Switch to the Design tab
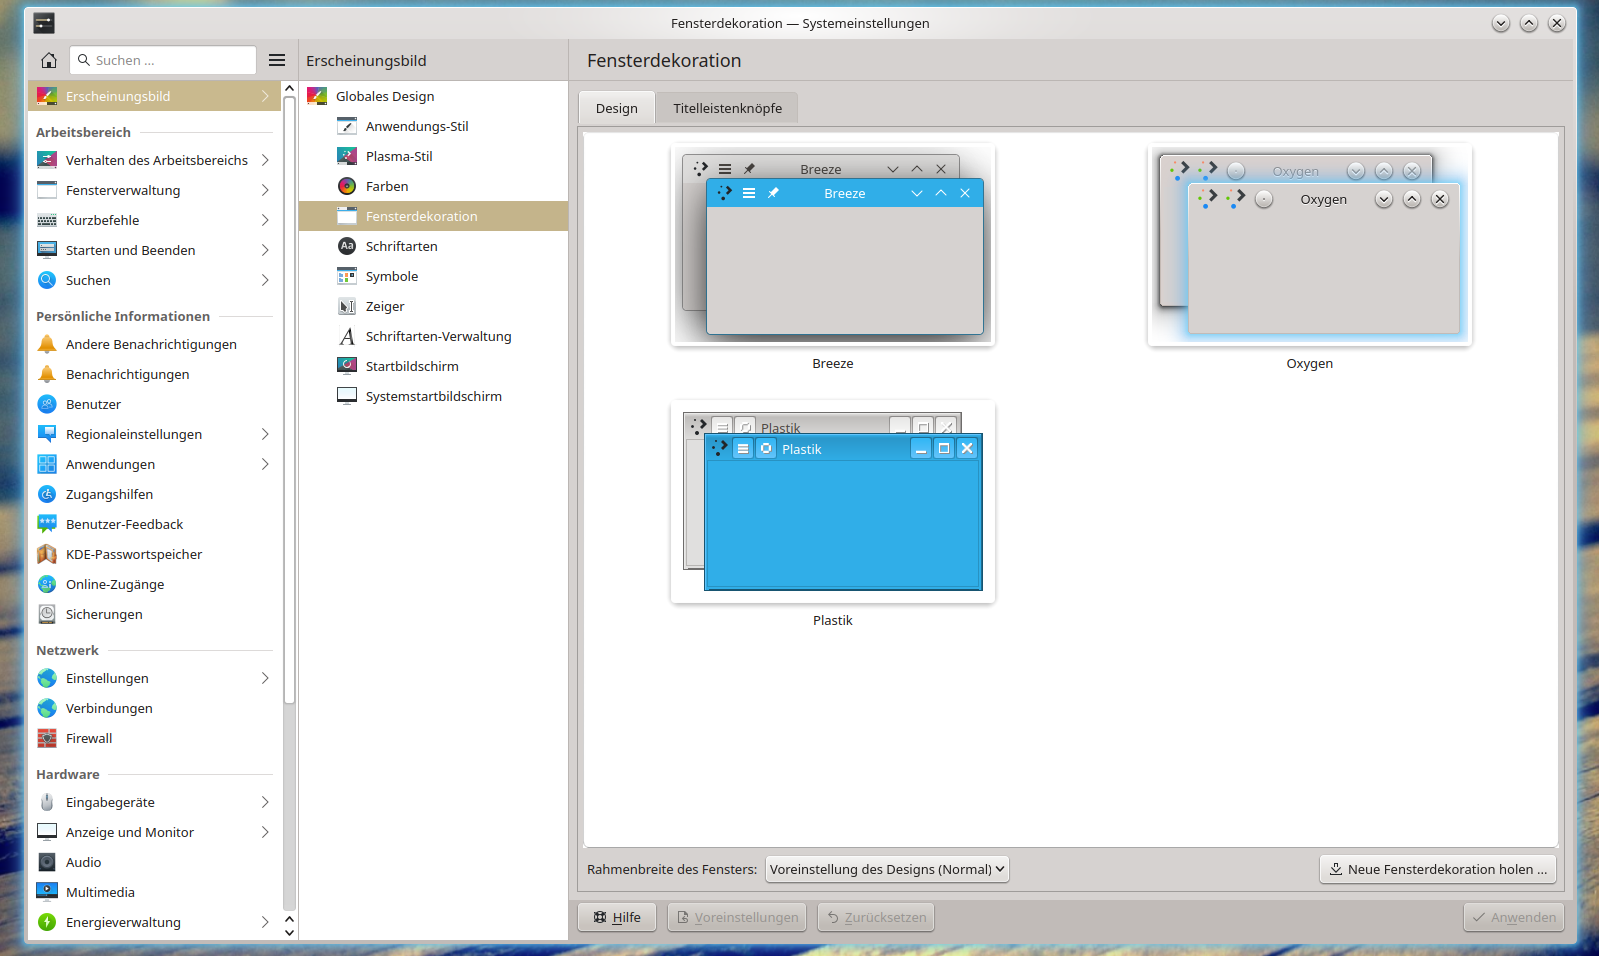1599x956 pixels. point(617,108)
